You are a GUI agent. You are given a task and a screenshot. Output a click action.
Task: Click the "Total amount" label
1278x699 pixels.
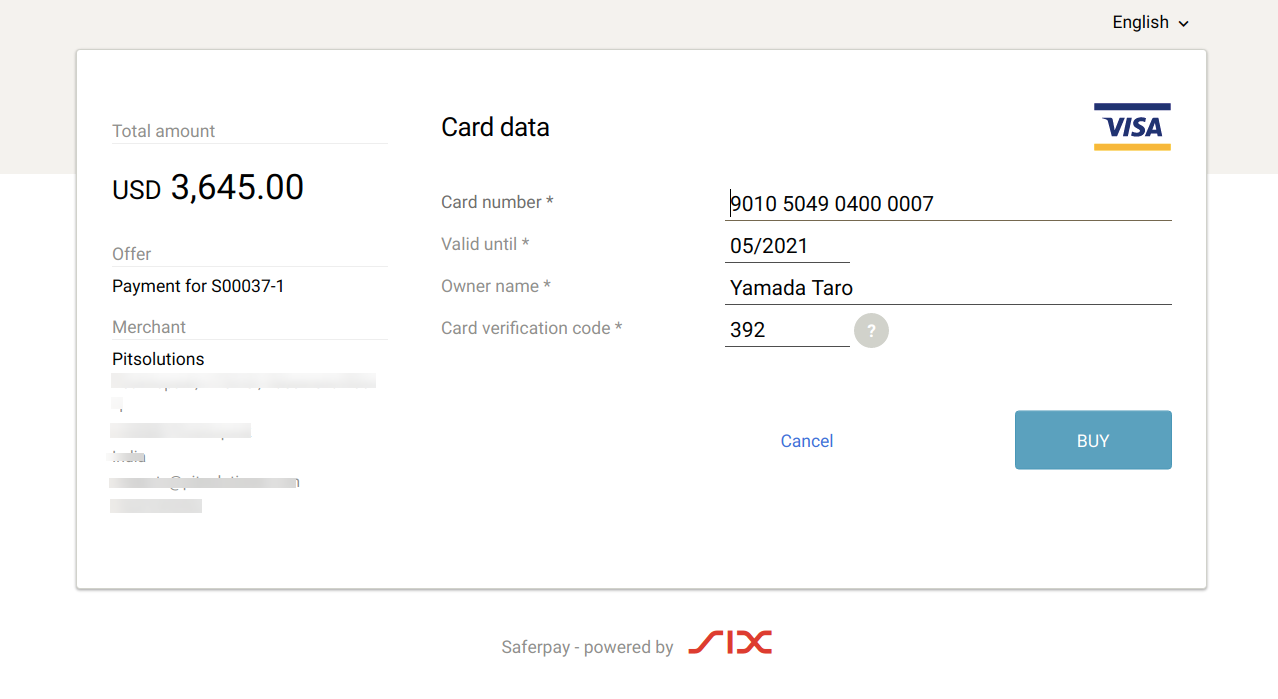click(x=164, y=131)
